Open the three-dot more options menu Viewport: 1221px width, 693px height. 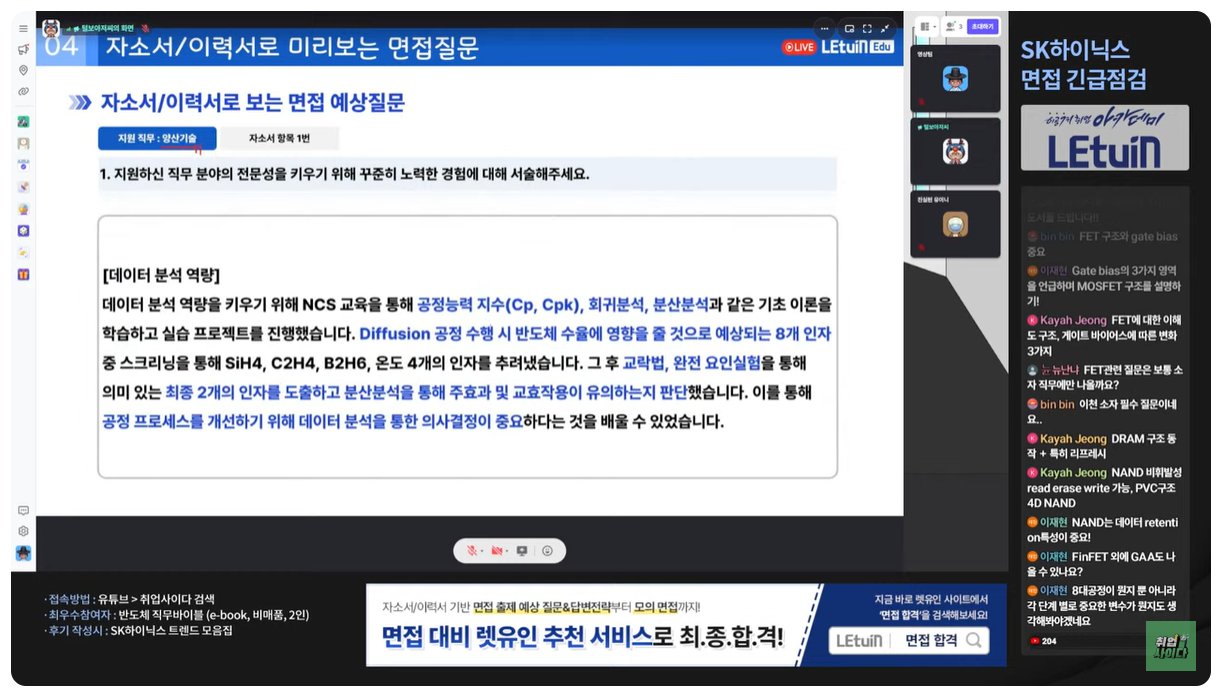coord(823,28)
